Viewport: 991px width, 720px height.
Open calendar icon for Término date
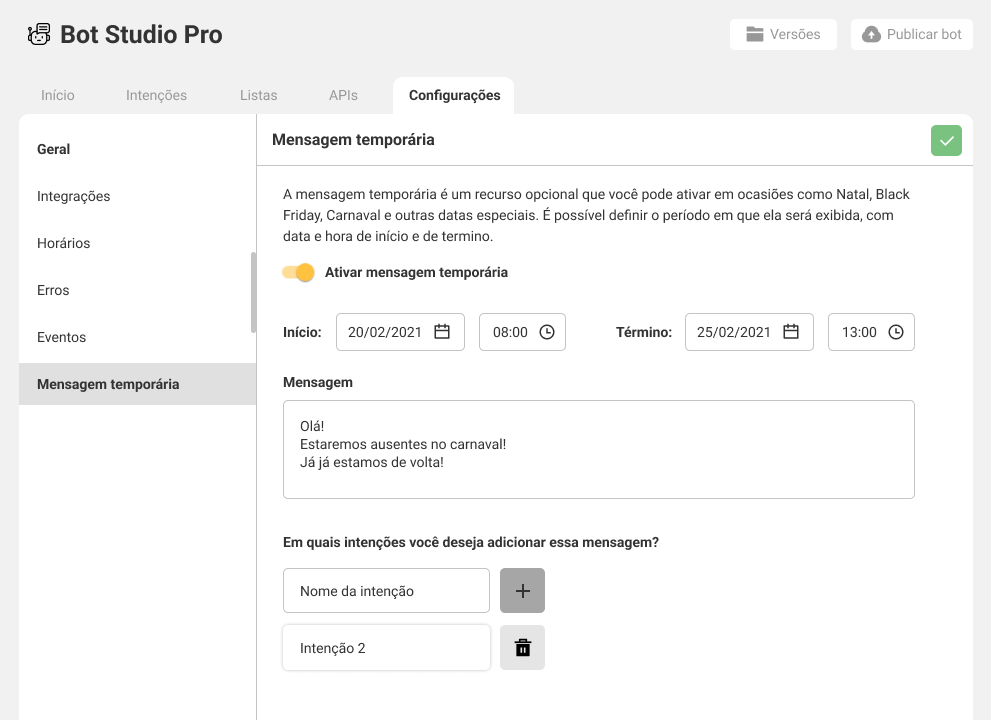791,332
